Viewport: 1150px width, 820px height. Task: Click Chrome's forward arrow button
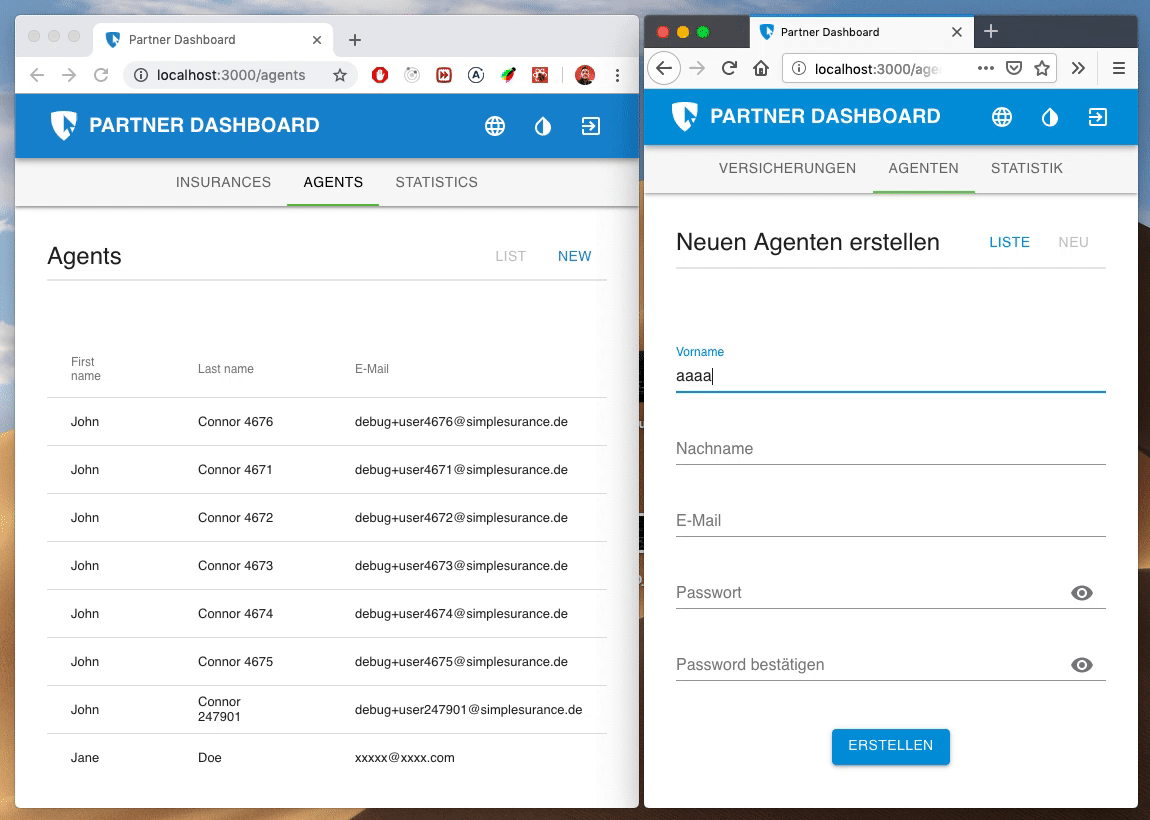coord(69,75)
